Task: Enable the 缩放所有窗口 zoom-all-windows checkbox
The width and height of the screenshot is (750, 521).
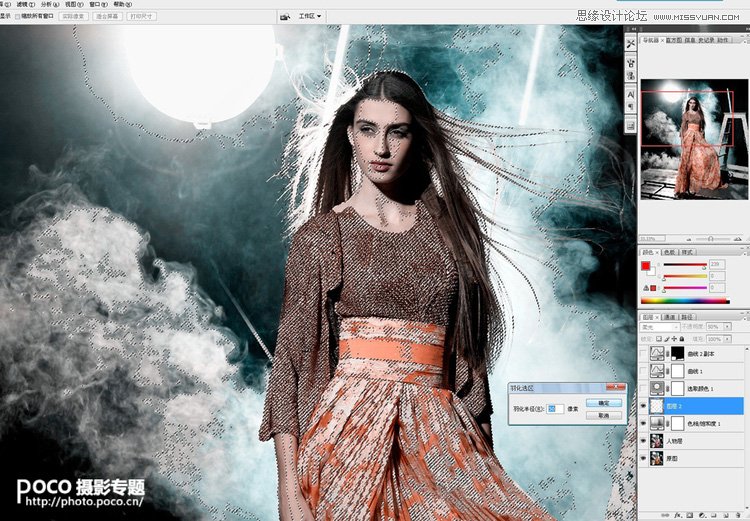Action: (x=18, y=16)
